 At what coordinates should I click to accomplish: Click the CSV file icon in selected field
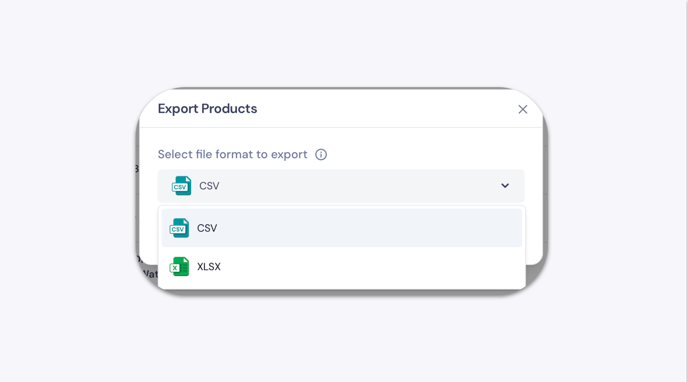[181, 186]
